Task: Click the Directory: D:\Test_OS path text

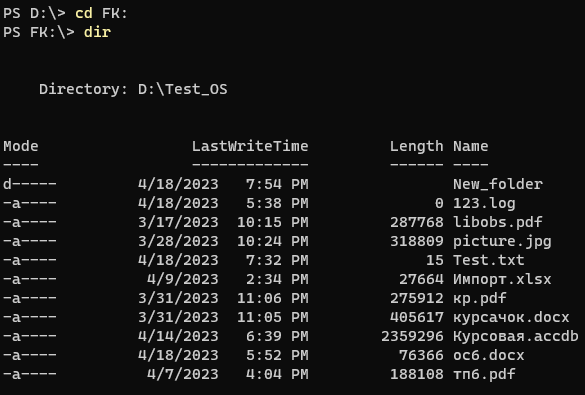Action: click(x=133, y=90)
